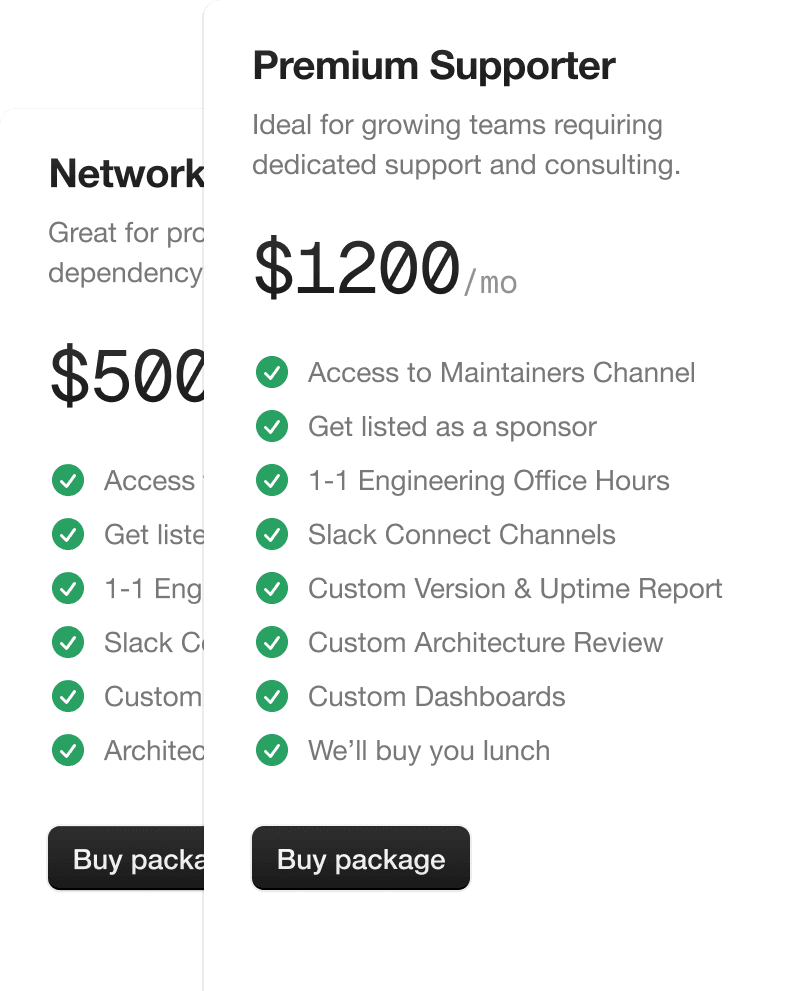This screenshot has height=991, width=796.
Task: Select the Premium Supporter heading
Action: [x=434, y=66]
